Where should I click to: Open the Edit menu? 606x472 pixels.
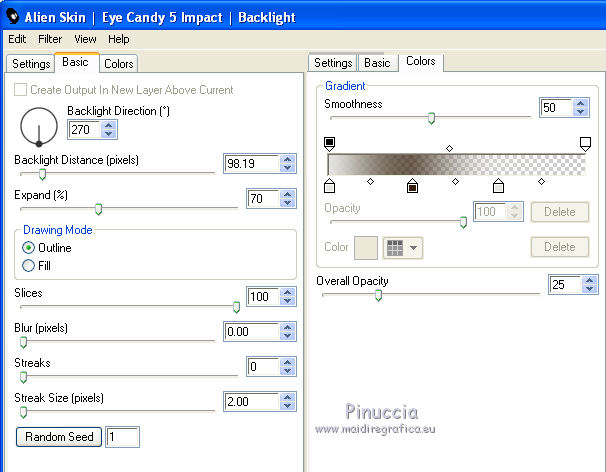(17, 39)
